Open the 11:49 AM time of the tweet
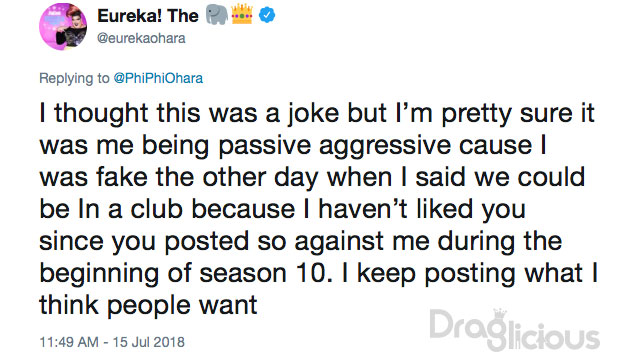 69,342
